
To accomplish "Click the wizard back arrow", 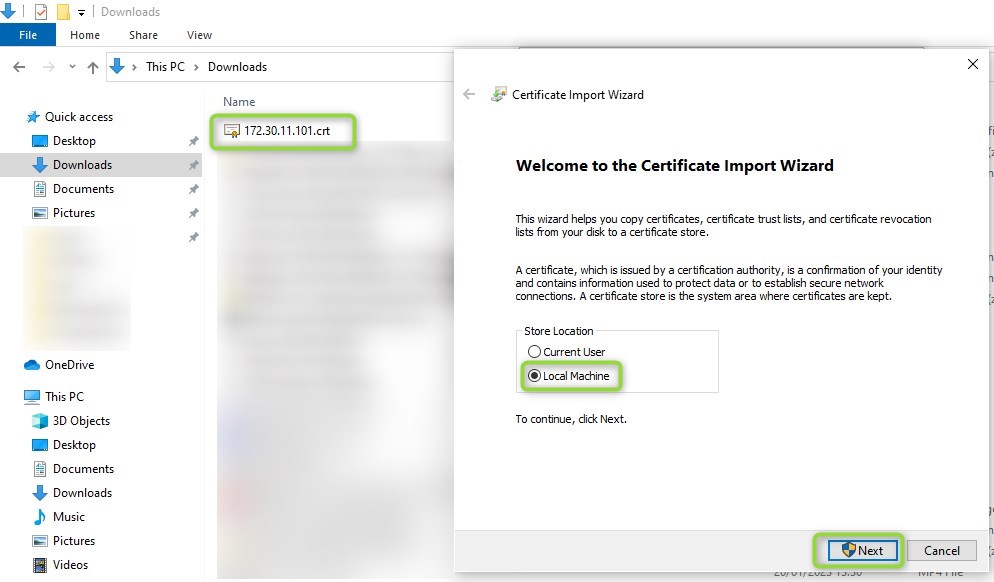I will [469, 94].
